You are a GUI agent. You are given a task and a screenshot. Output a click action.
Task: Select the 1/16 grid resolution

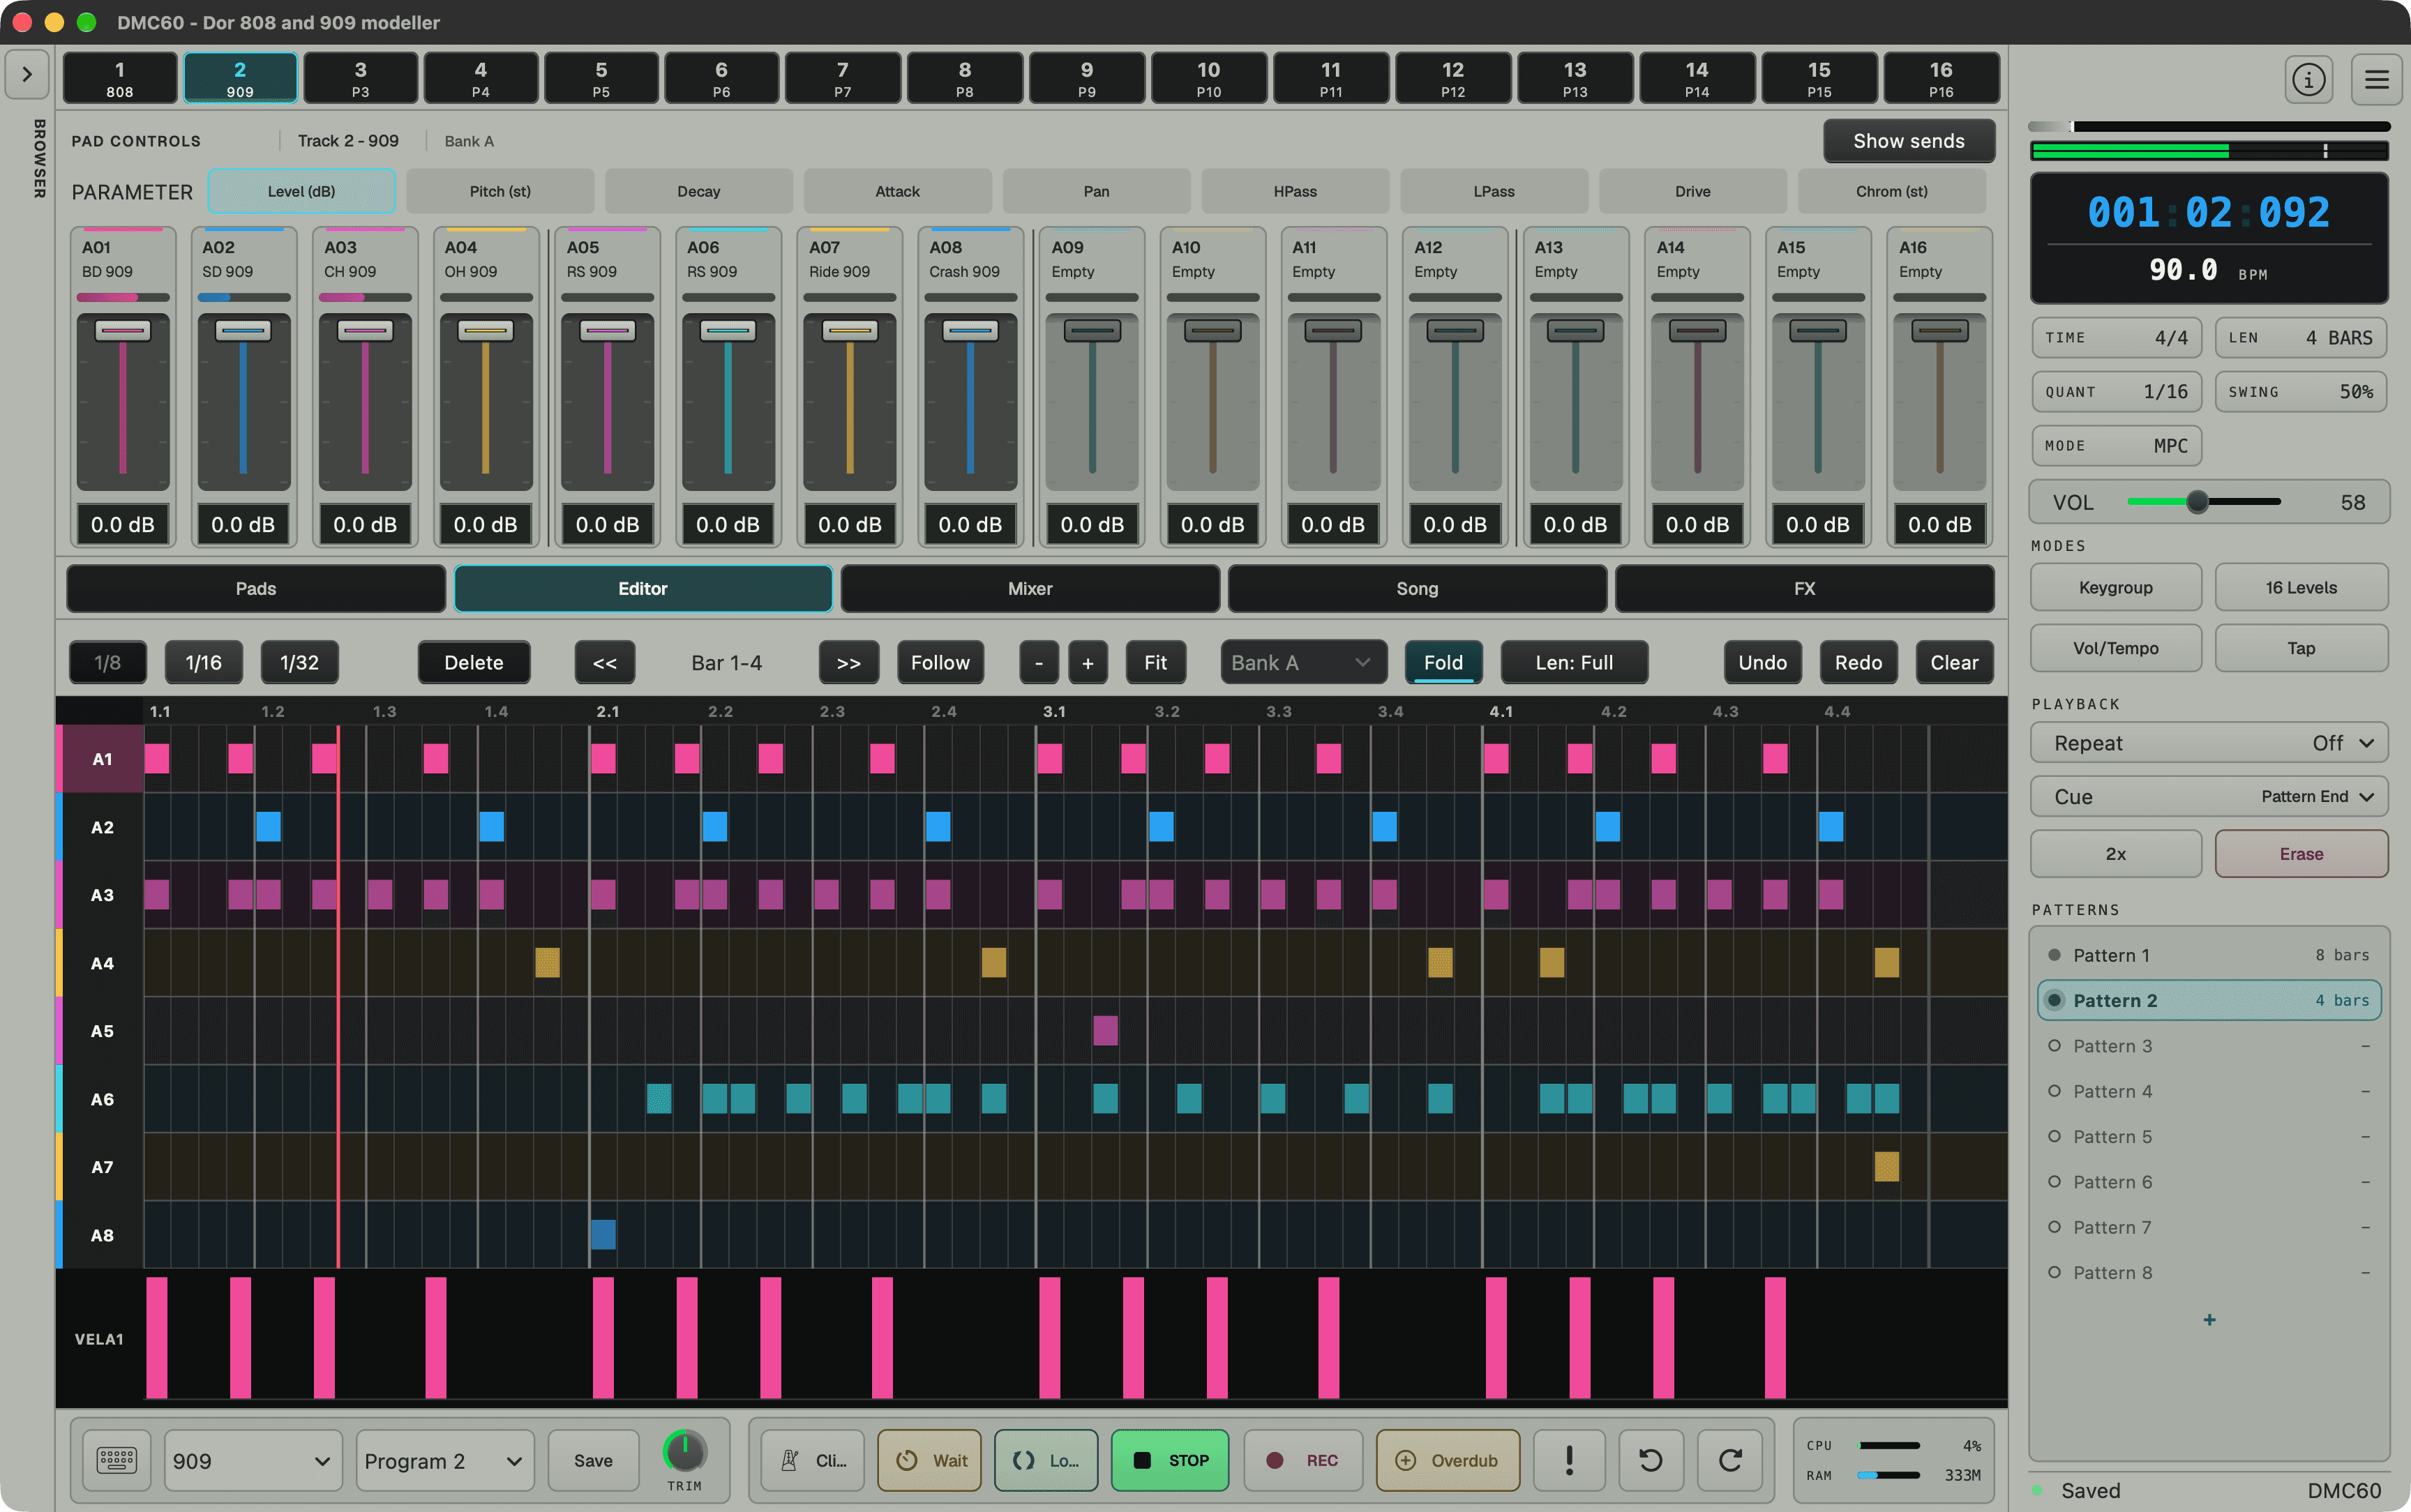coord(203,662)
